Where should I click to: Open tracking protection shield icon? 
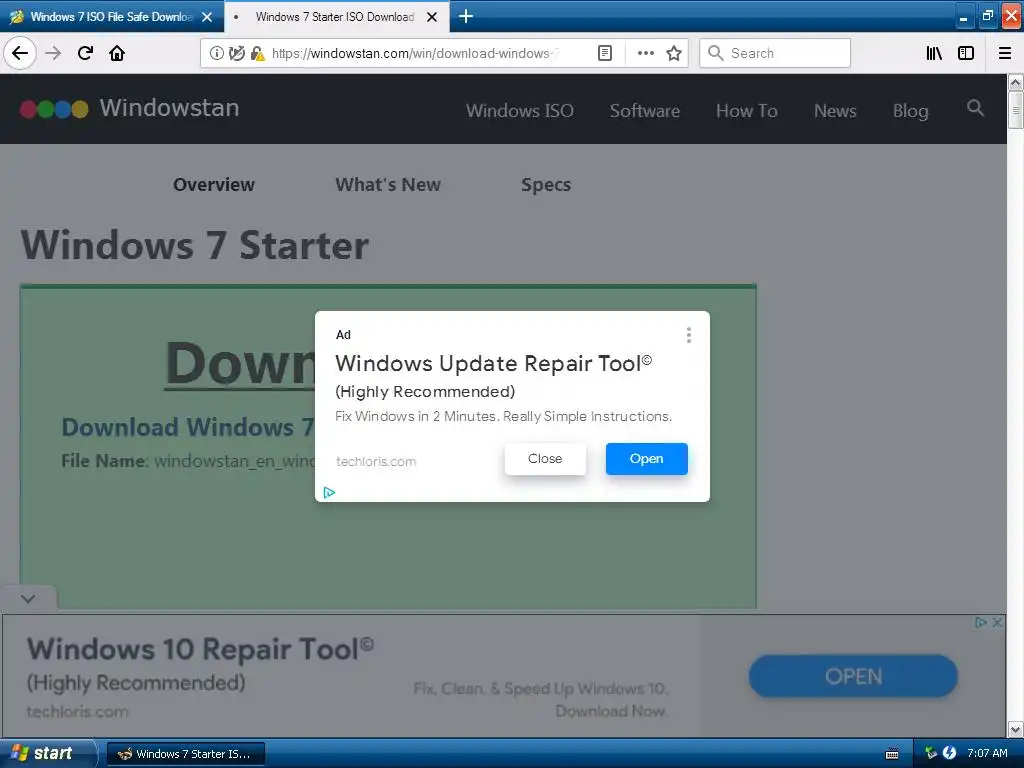tap(237, 53)
